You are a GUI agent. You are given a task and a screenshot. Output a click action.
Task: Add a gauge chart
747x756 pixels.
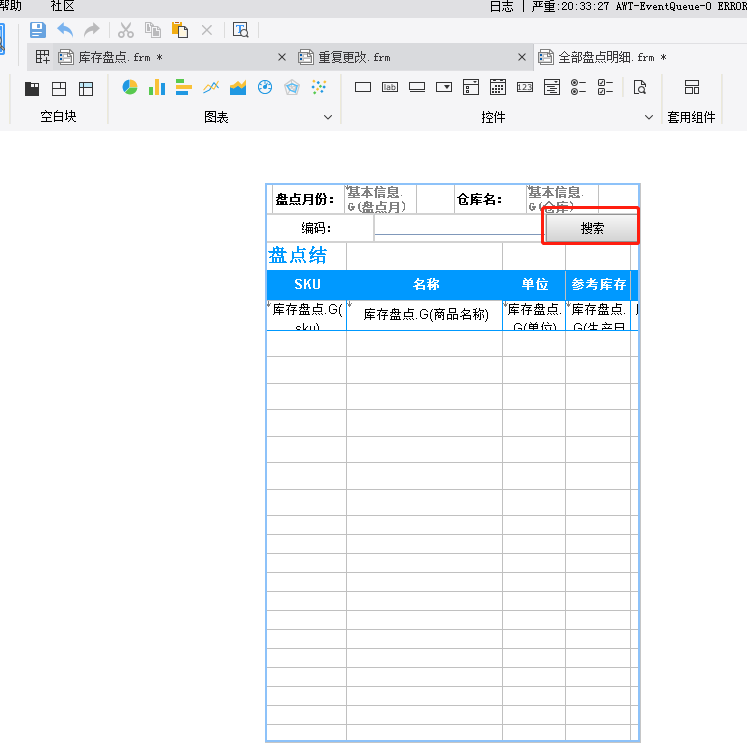(265, 88)
